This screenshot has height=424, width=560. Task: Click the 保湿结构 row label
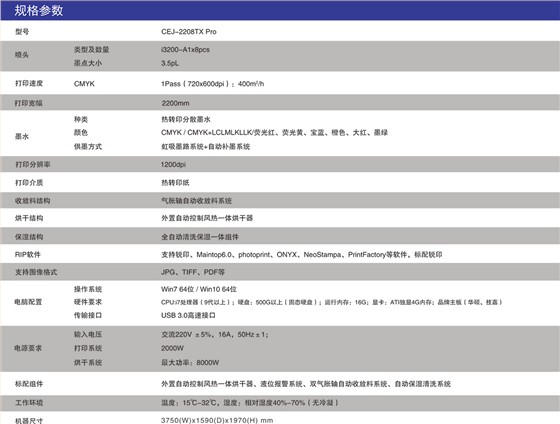pos(29,237)
